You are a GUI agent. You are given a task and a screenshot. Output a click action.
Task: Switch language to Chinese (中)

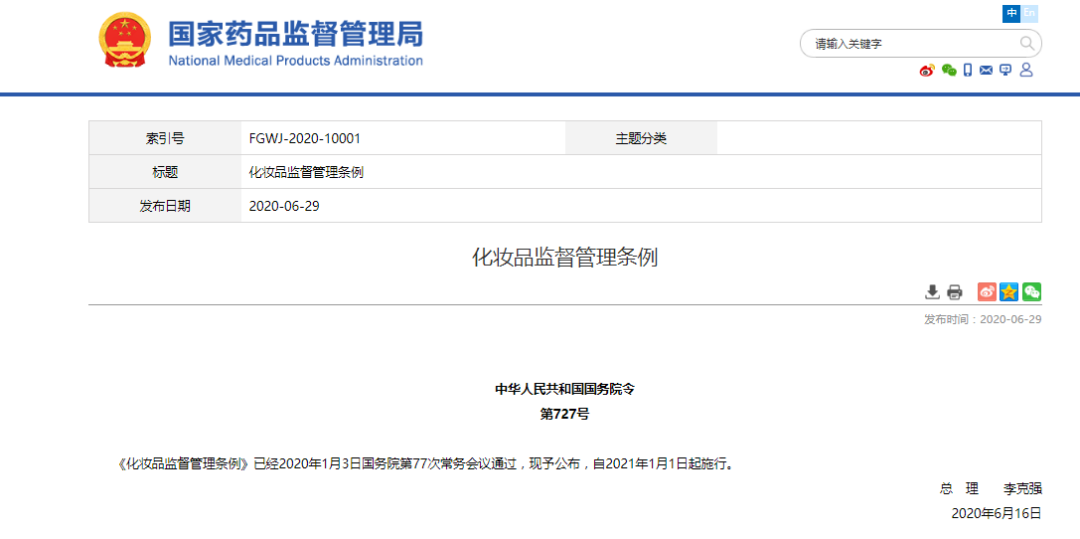tap(1011, 14)
